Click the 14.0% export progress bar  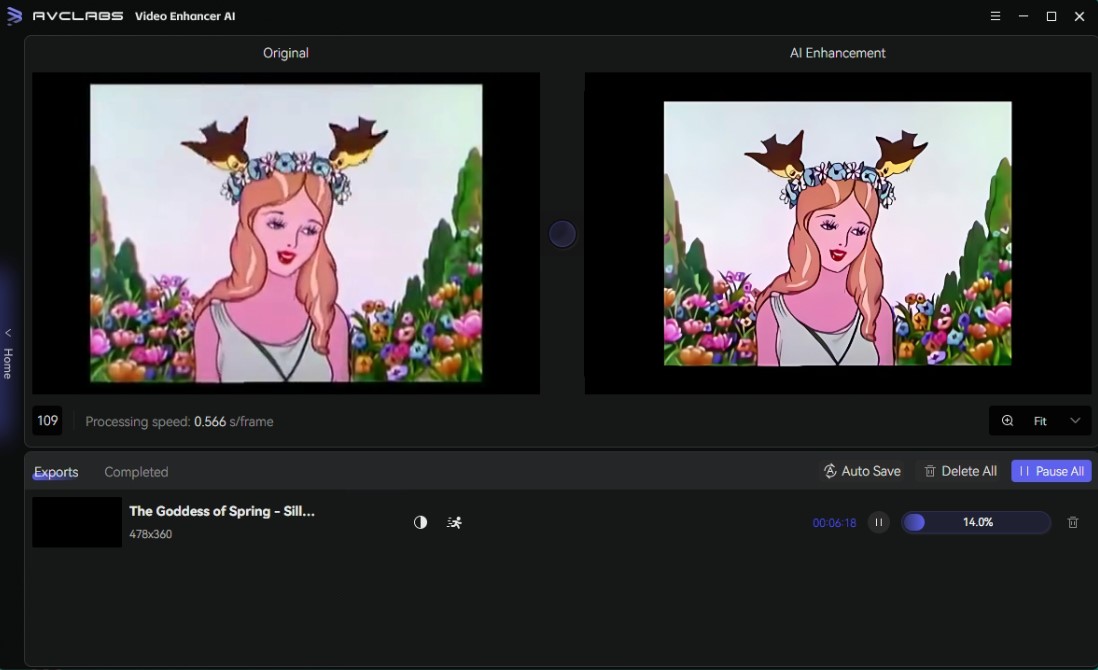pos(975,522)
